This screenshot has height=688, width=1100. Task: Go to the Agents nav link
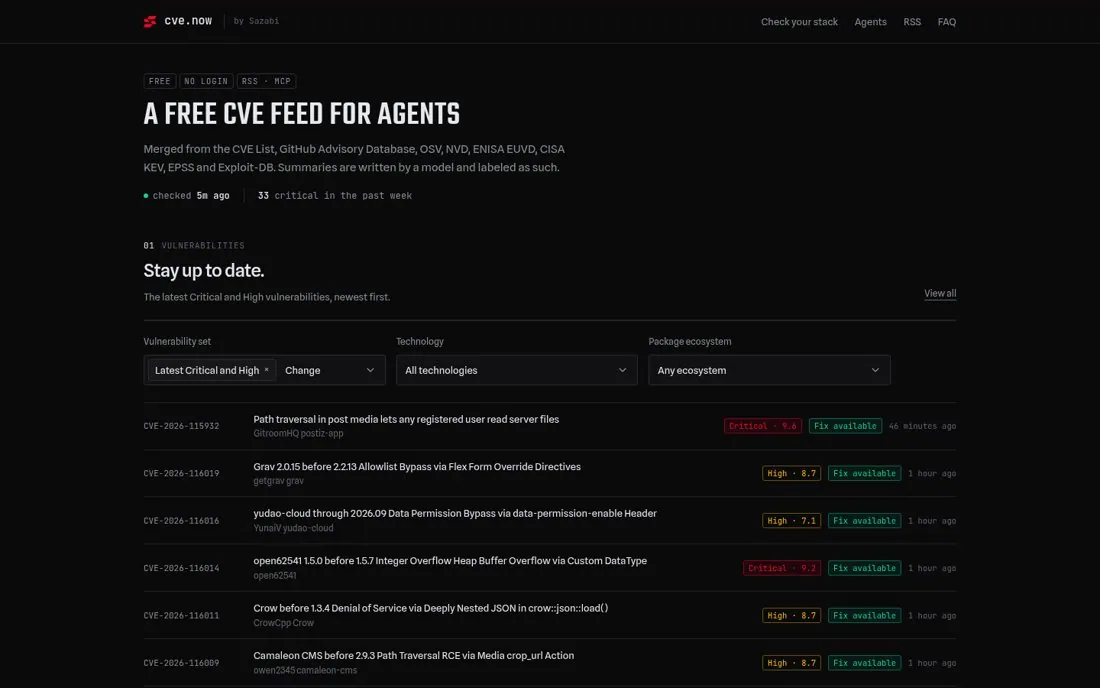[x=870, y=22]
